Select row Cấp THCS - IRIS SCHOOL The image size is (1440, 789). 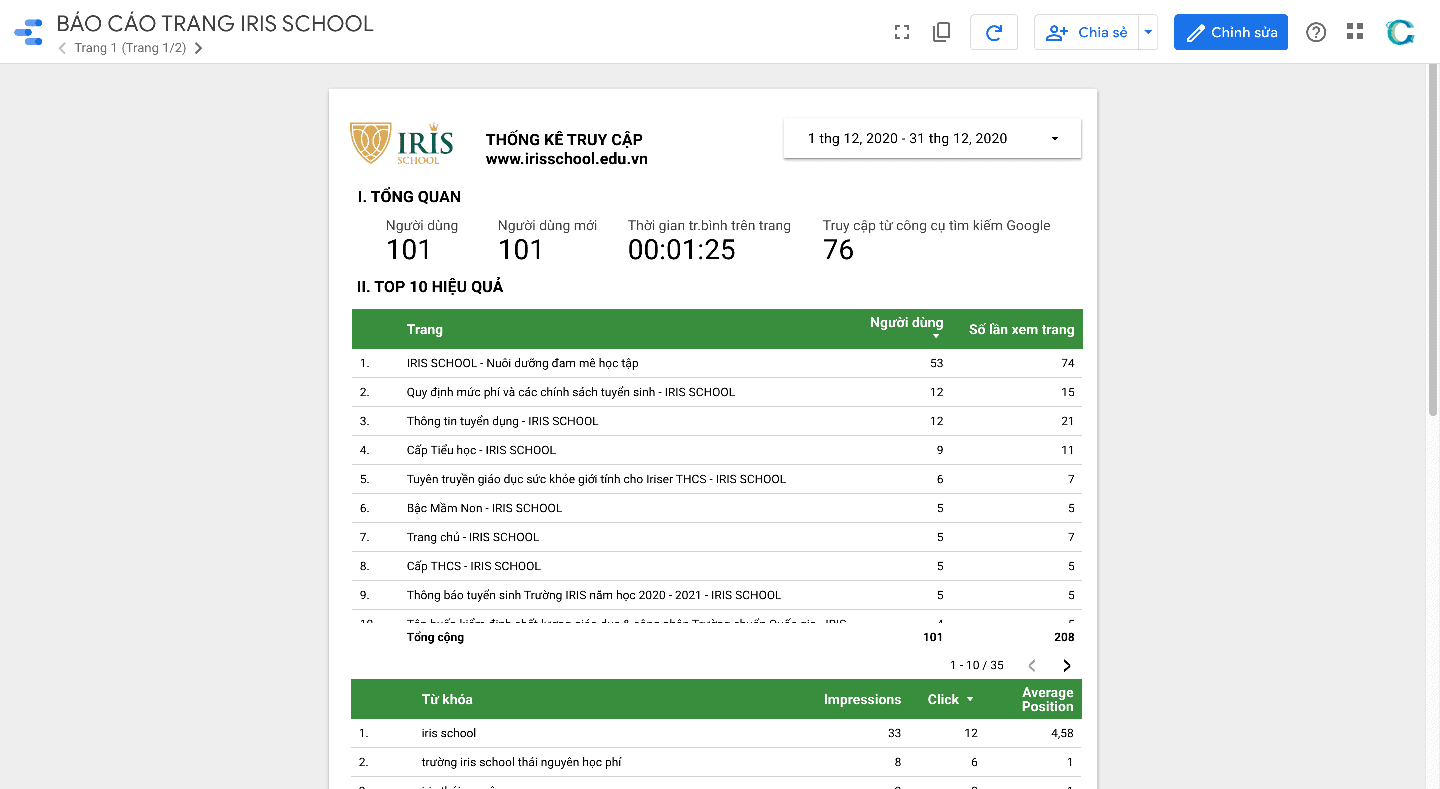(x=716, y=566)
